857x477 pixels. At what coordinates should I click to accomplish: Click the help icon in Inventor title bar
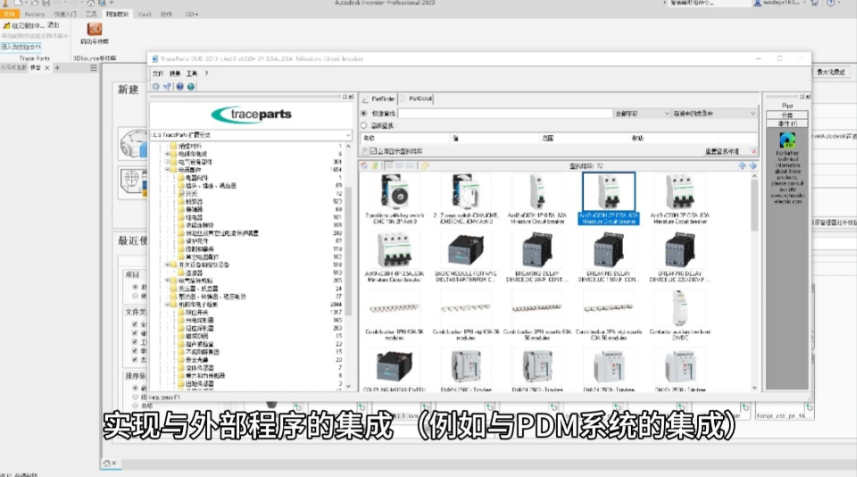(x=831, y=3)
